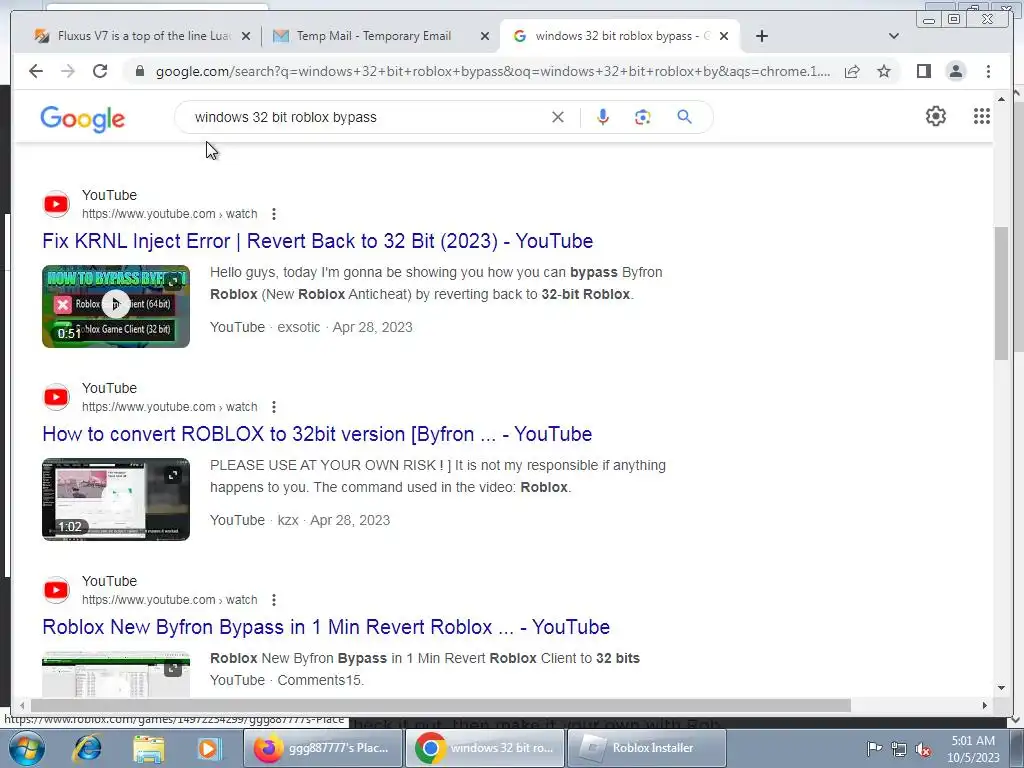Open Action Center flag in system tray
Image resolution: width=1024 pixels, height=768 pixels.
click(874, 749)
